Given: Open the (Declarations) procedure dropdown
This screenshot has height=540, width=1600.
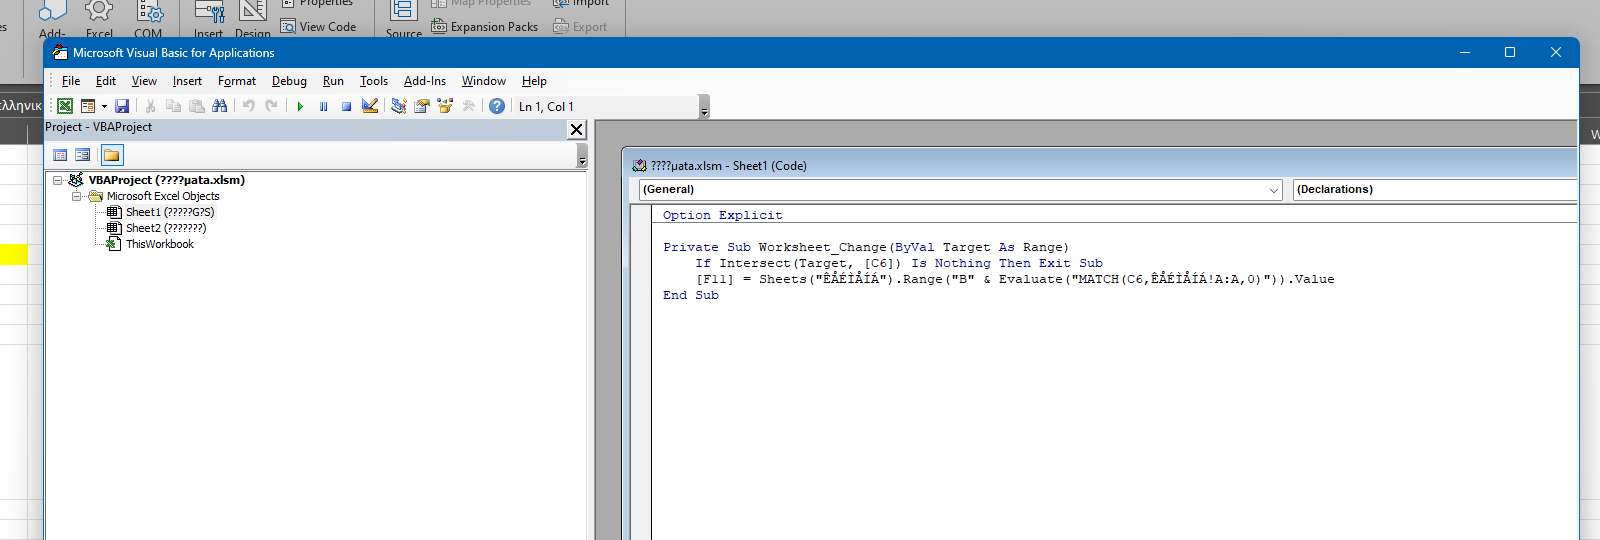Looking at the screenshot, I should [1435, 189].
